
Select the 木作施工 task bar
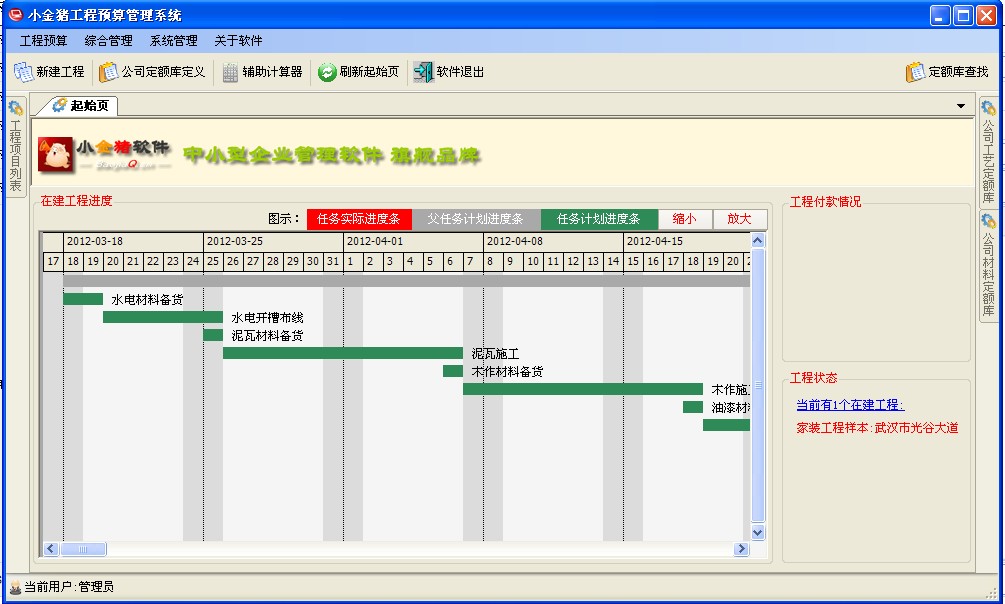coord(583,389)
